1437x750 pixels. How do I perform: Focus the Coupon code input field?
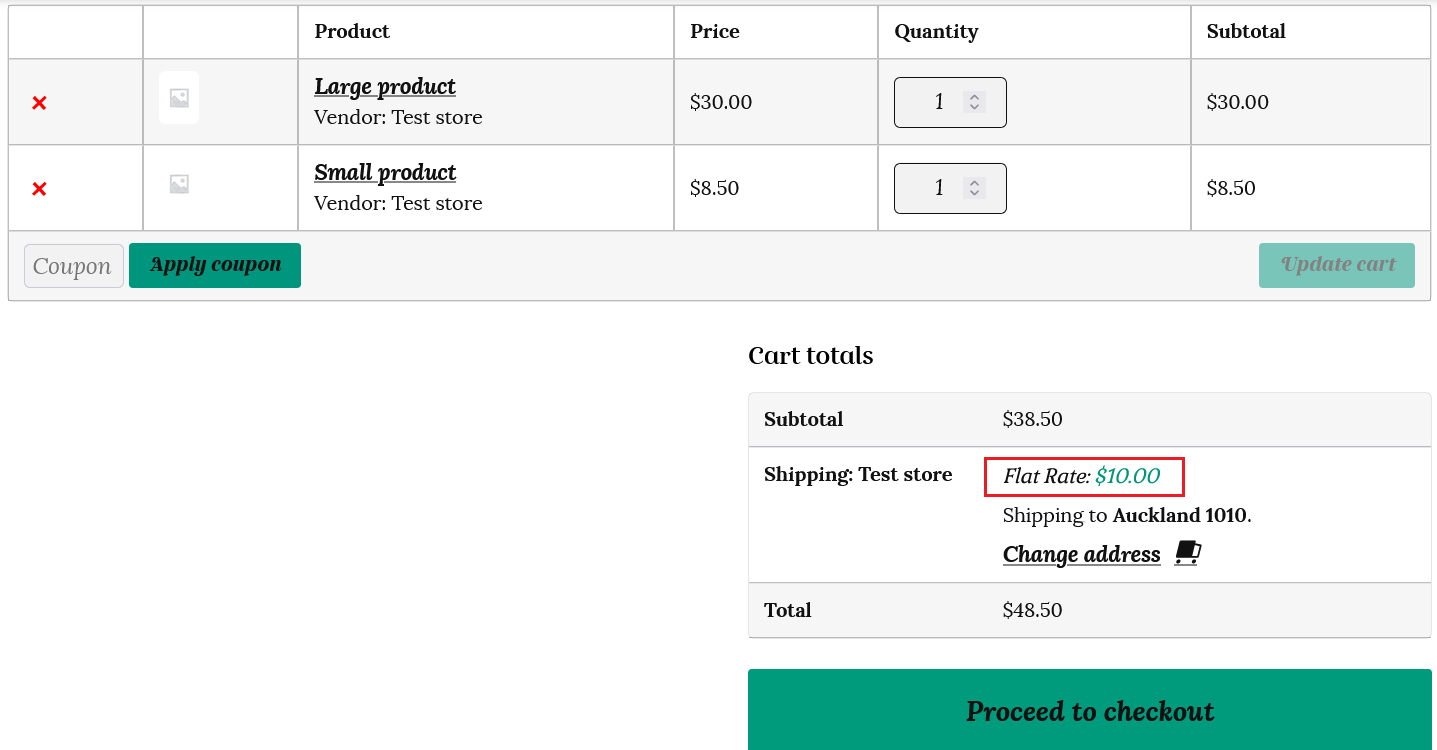click(x=73, y=266)
